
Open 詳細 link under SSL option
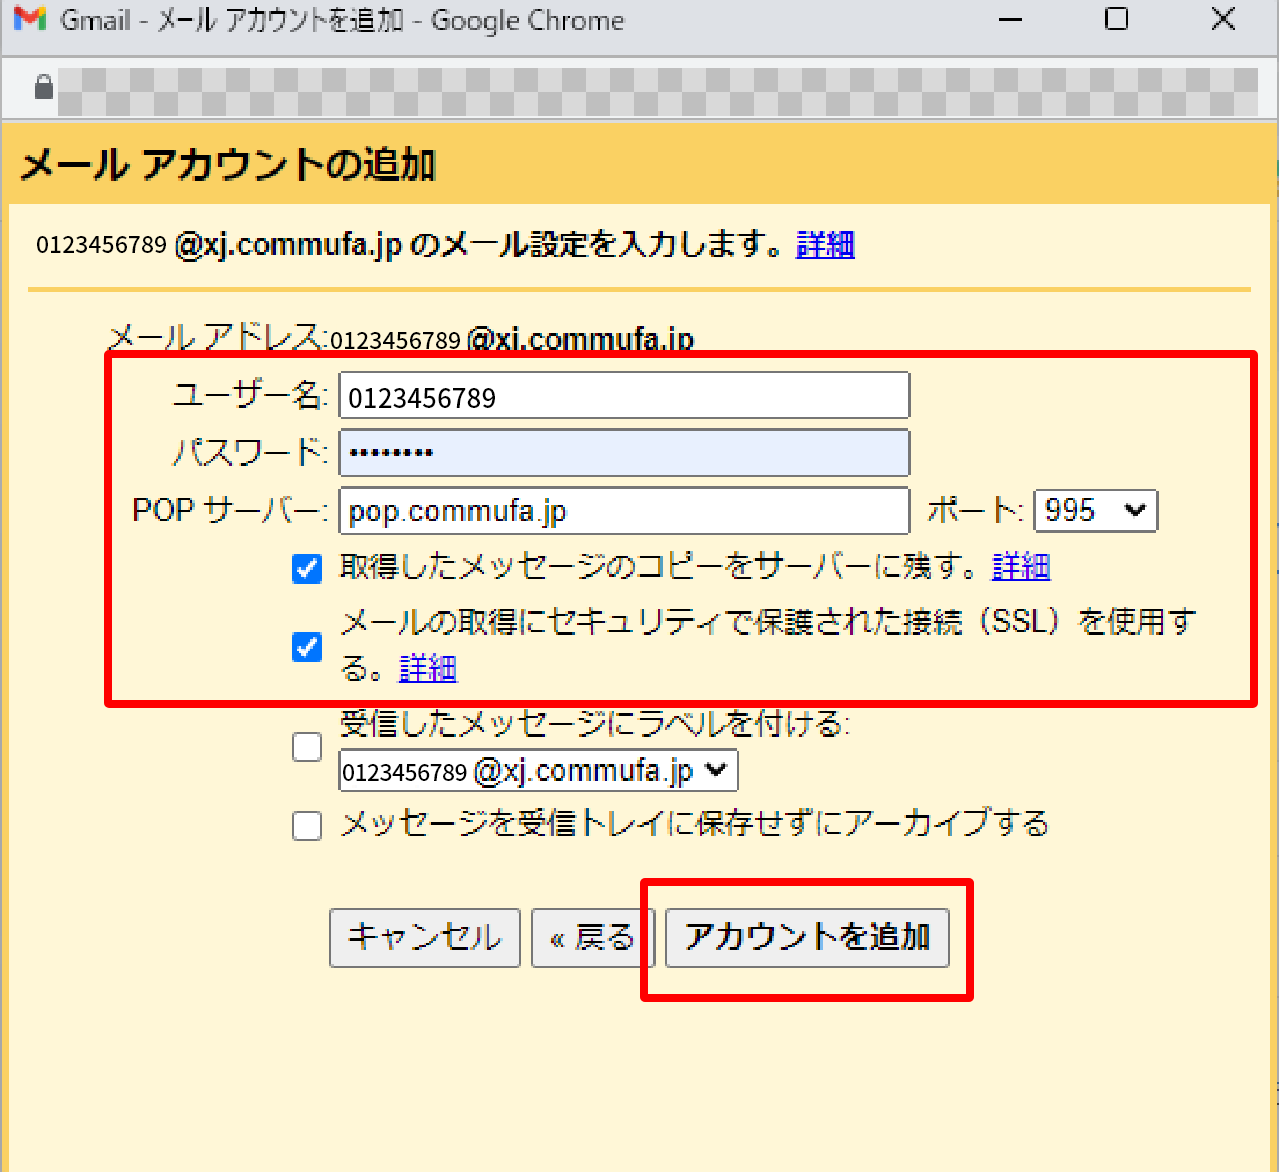(x=428, y=668)
